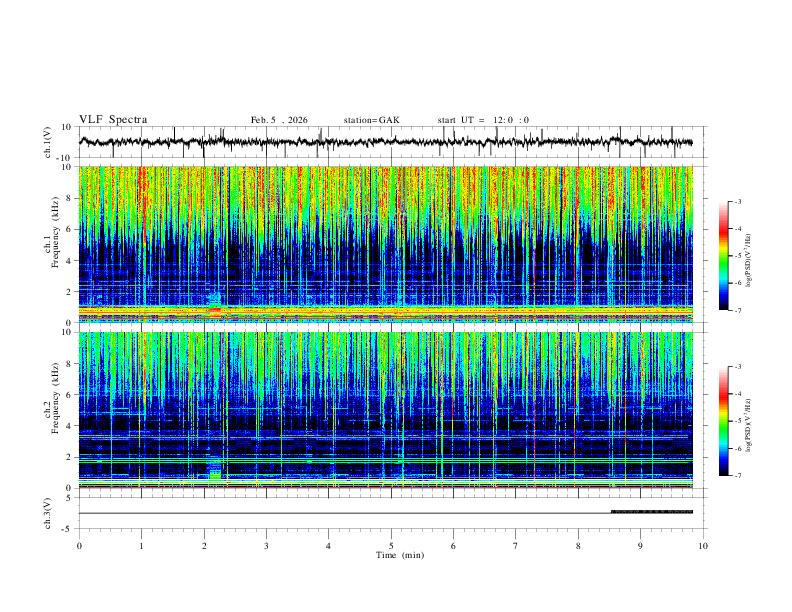Click the ch.2 Frequency (kHz) axis label
Screen dimensions: 792x612
coord(51,398)
